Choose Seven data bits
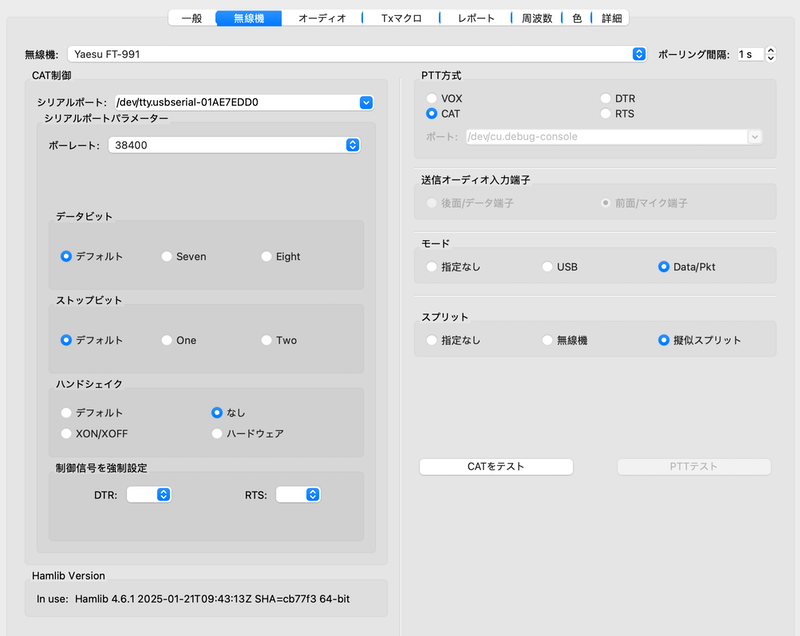This screenshot has width=800, height=636. 167,257
